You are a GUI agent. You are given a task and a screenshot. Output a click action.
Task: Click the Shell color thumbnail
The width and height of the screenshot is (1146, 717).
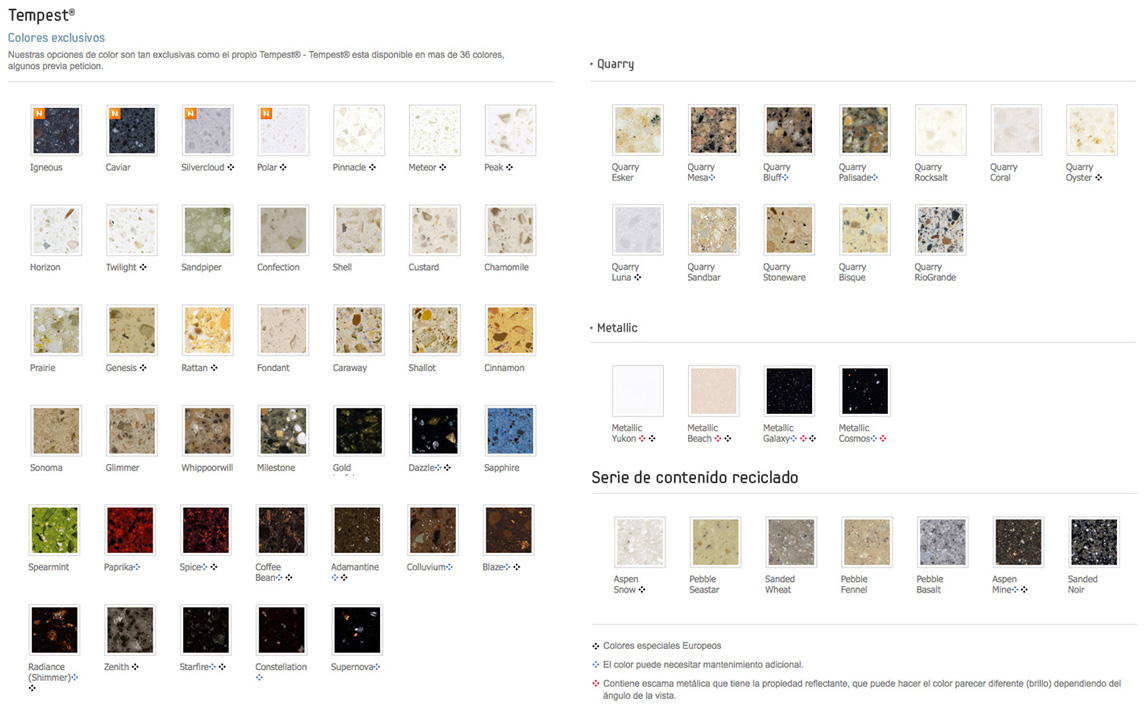pos(359,230)
